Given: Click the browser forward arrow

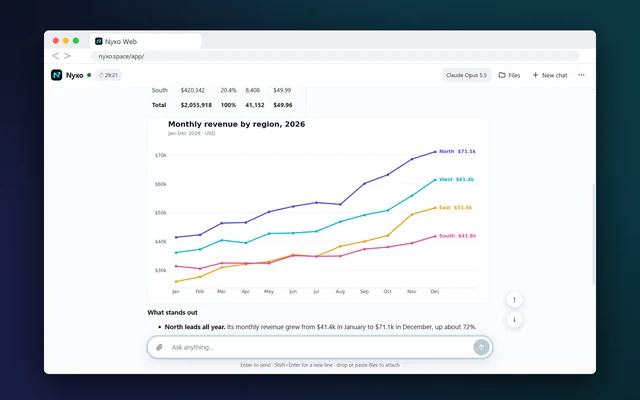Looking at the screenshot, I should coord(67,56).
